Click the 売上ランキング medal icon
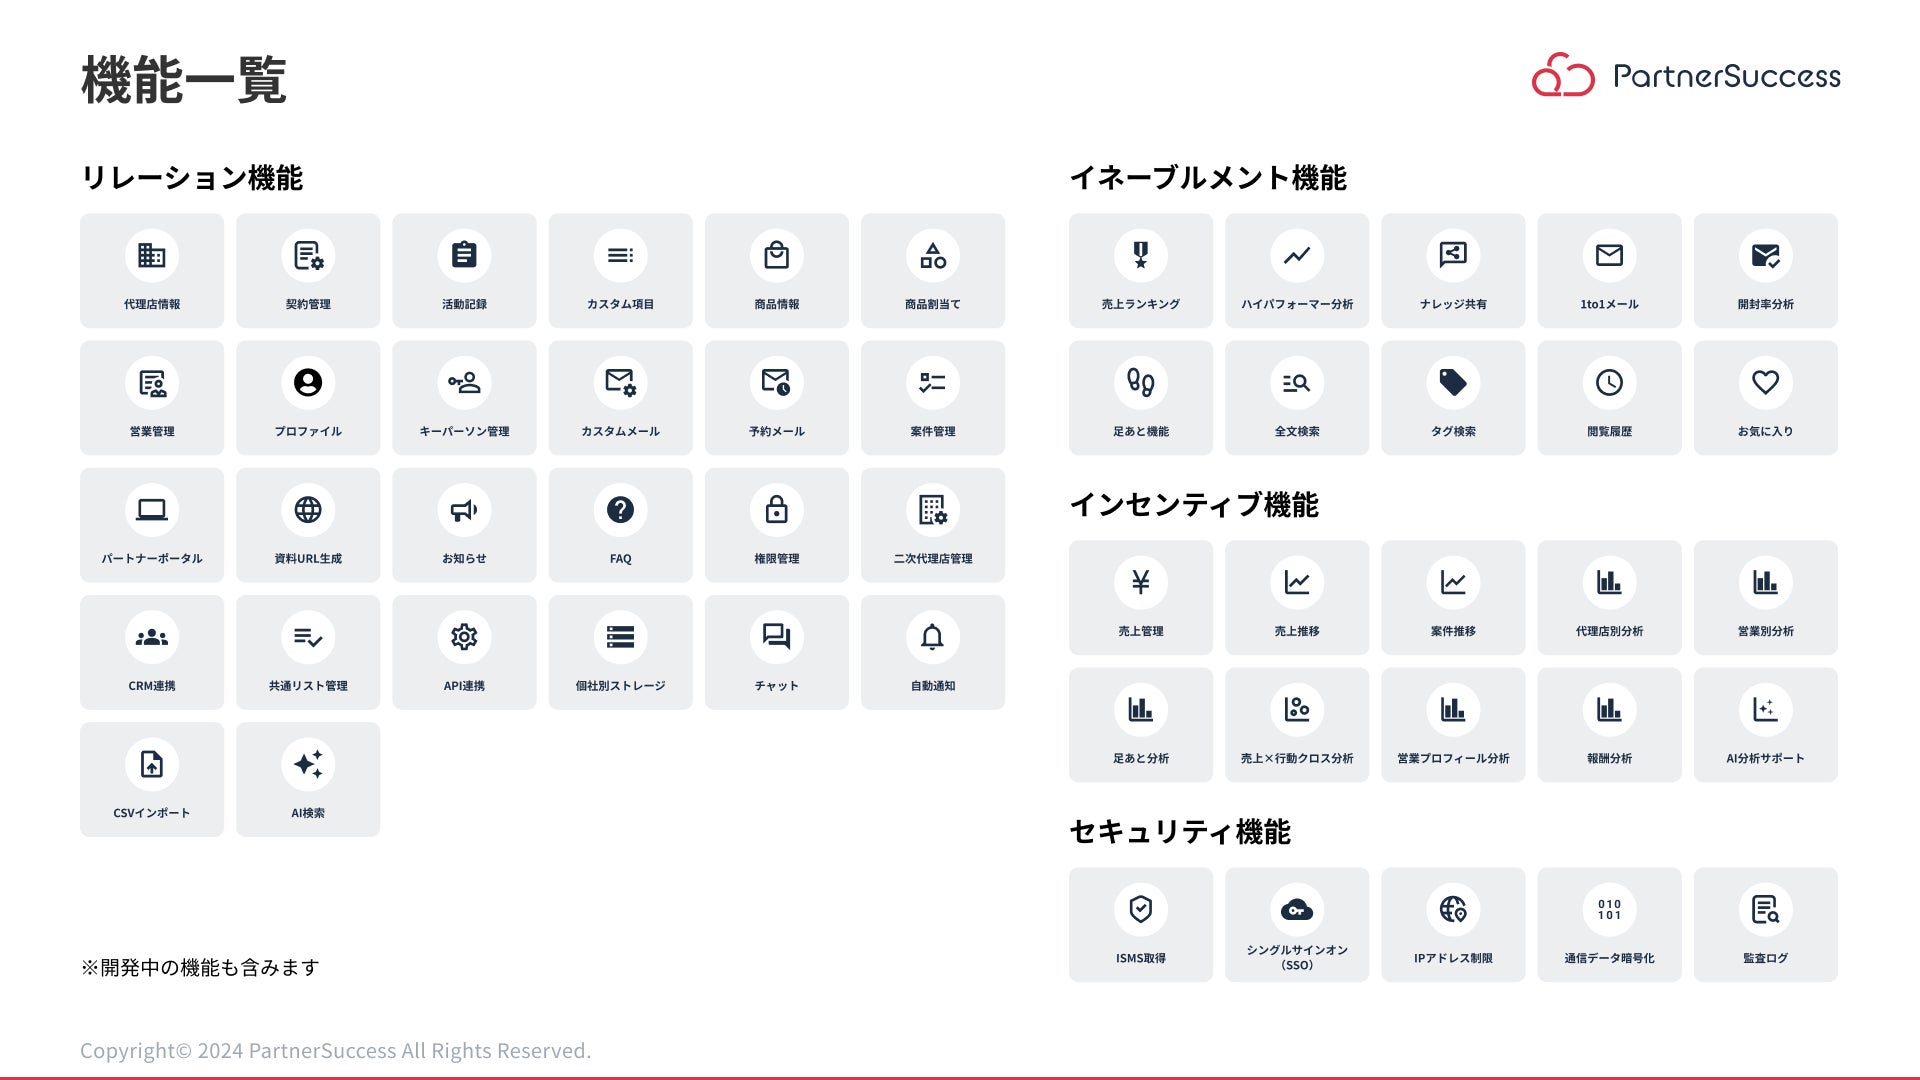This screenshot has width=1920, height=1080. click(x=1141, y=256)
